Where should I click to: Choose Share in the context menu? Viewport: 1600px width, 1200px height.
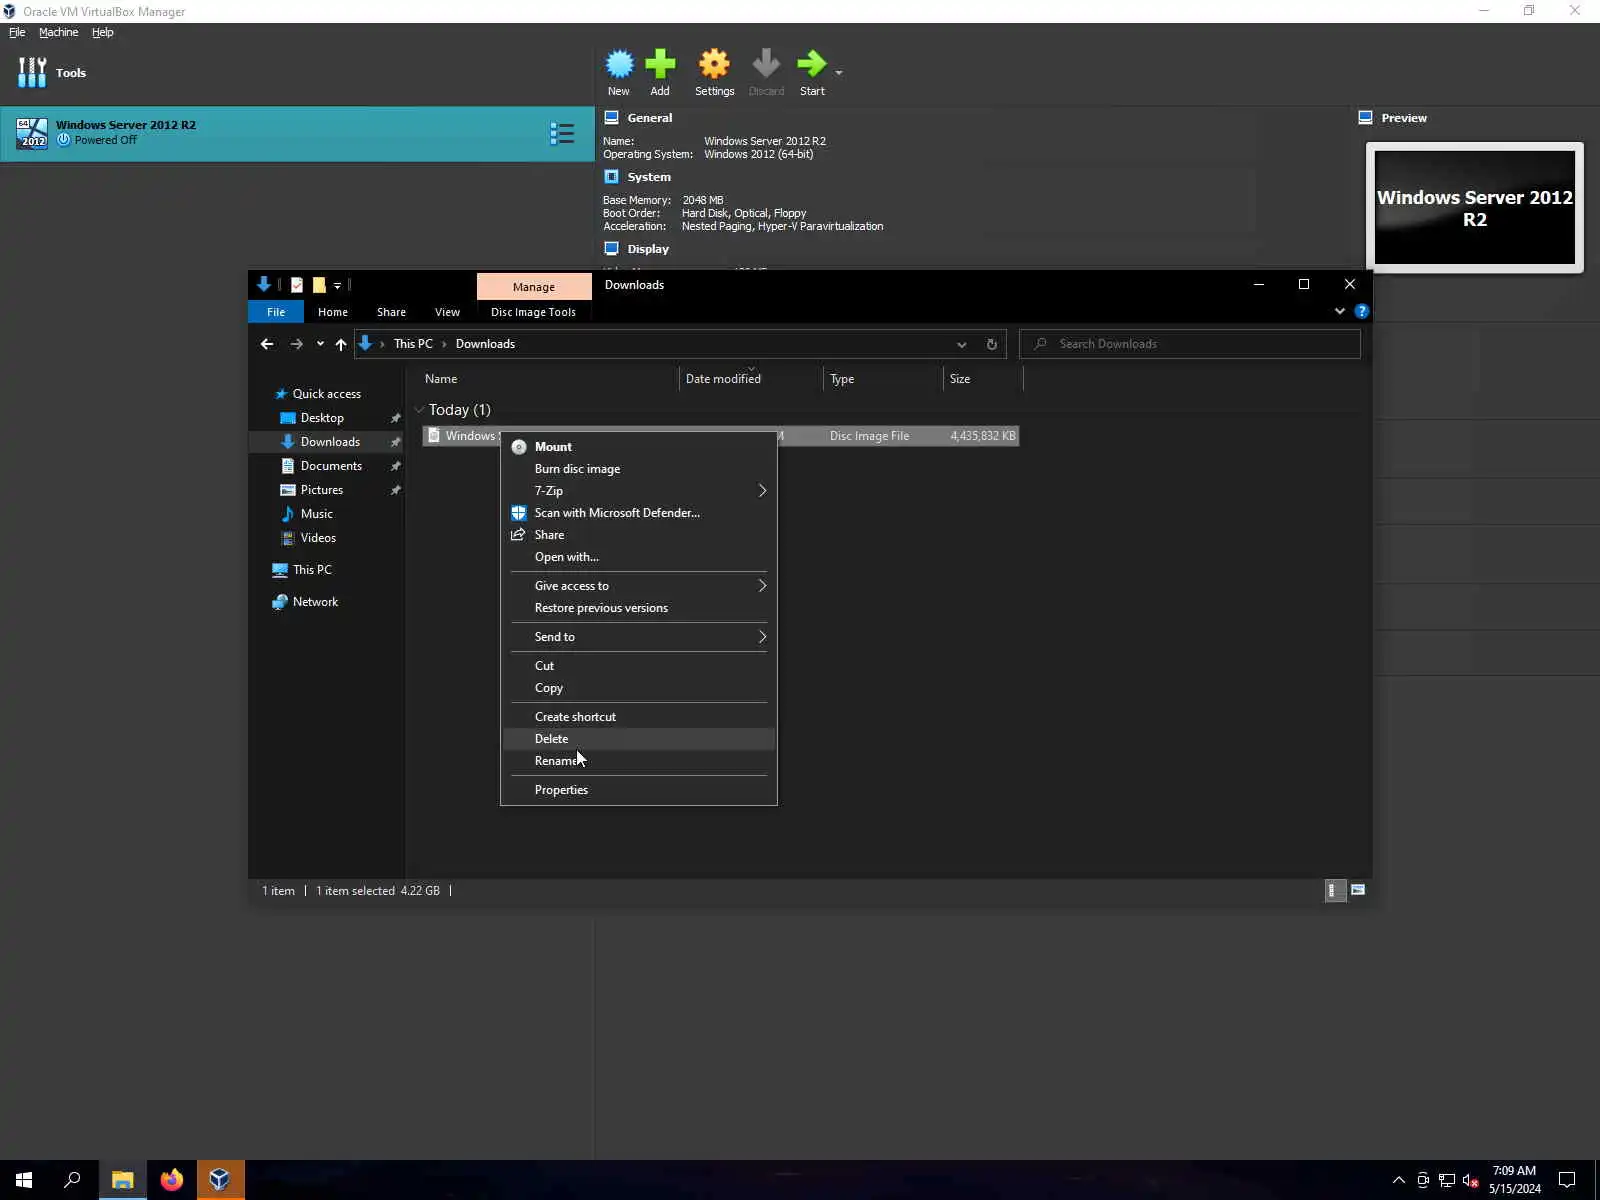tap(639, 535)
